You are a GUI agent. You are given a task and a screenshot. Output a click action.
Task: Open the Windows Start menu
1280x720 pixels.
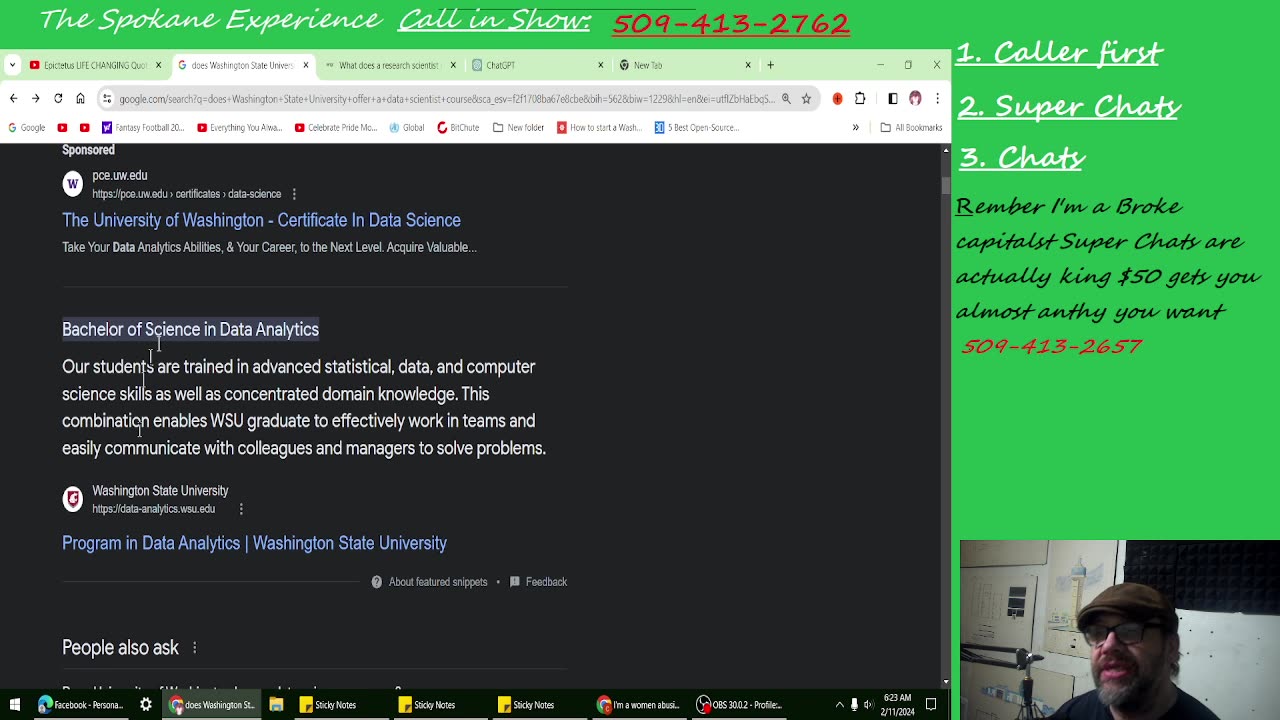pyautogui.click(x=15, y=705)
